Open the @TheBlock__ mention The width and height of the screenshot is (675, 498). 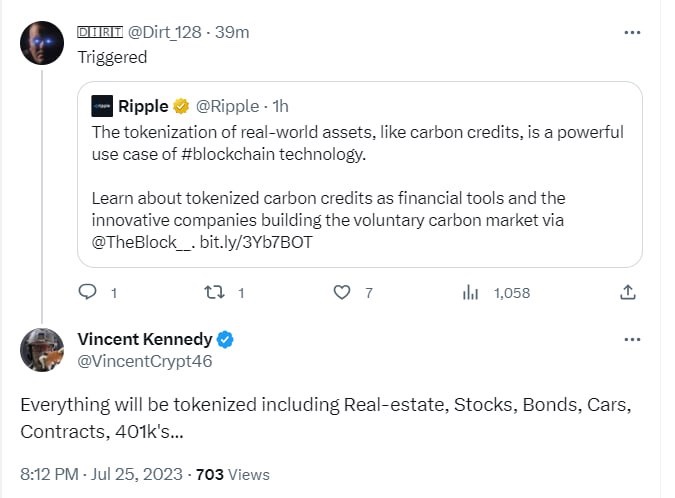tap(142, 242)
